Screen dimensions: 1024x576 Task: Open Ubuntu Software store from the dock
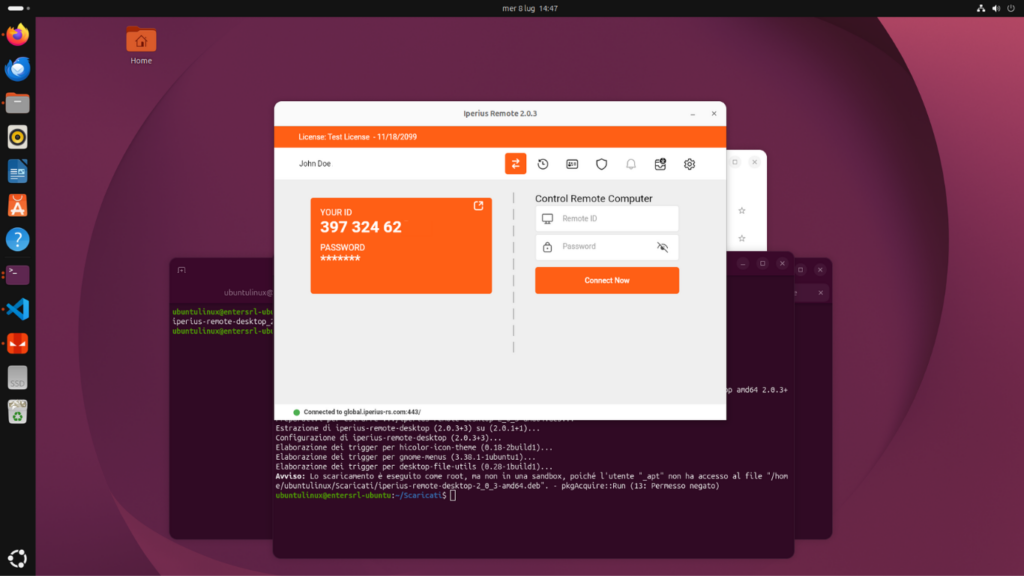click(x=18, y=206)
